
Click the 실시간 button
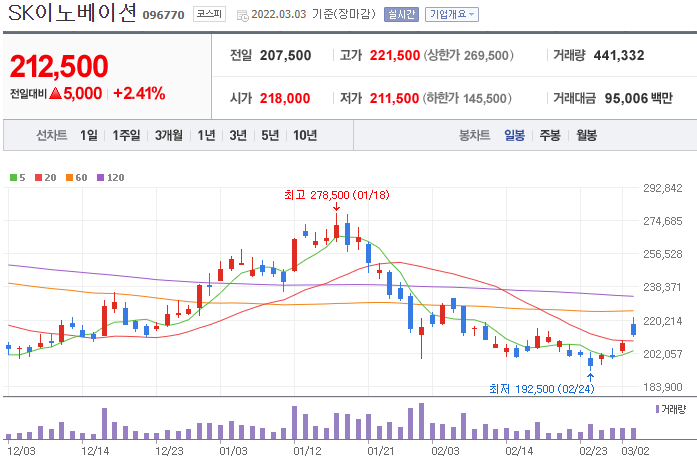(401, 15)
